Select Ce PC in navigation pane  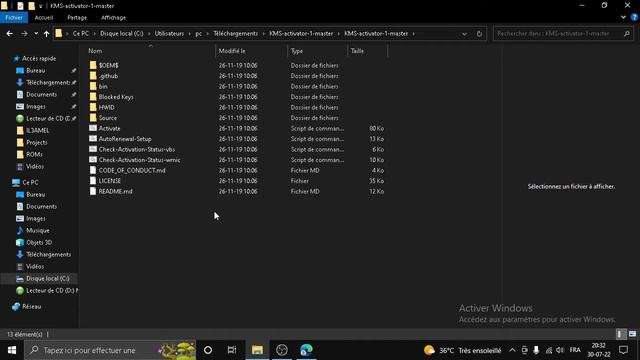coord(30,182)
